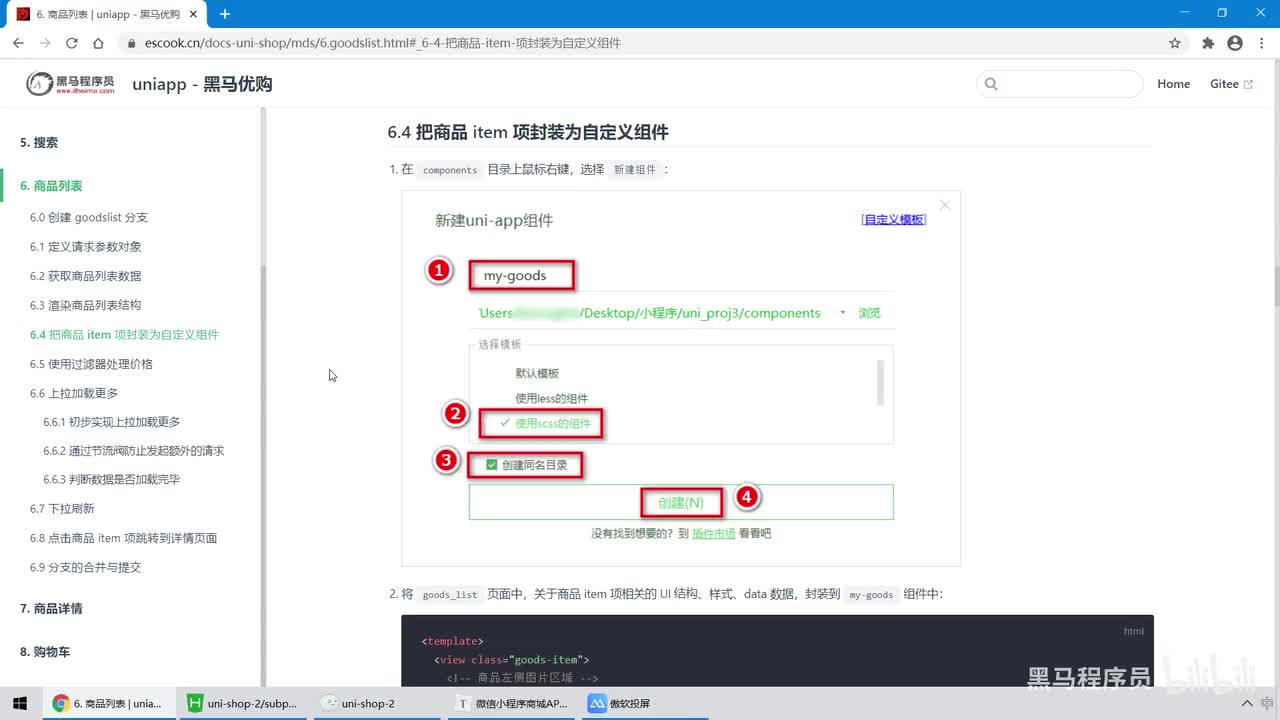Viewport: 1280px width, 720px height.
Task: View site security lock icon
Action: coord(131,43)
